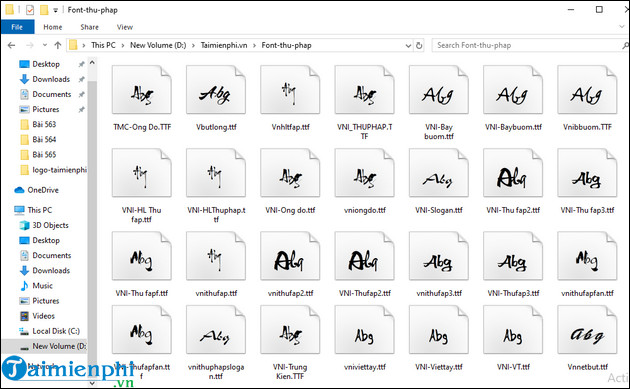Select the vnithufap3.ttf font icon

[x=439, y=256]
